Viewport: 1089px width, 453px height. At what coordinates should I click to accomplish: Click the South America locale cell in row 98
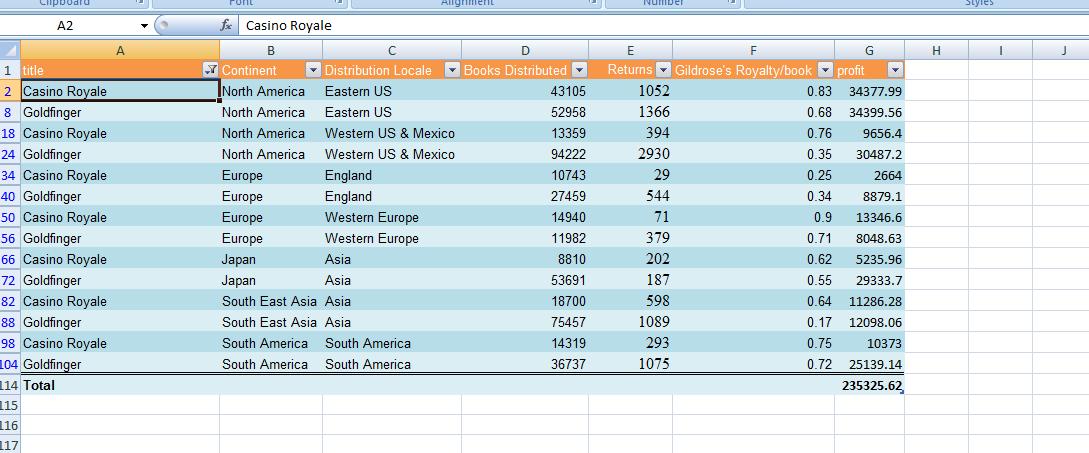coord(392,343)
